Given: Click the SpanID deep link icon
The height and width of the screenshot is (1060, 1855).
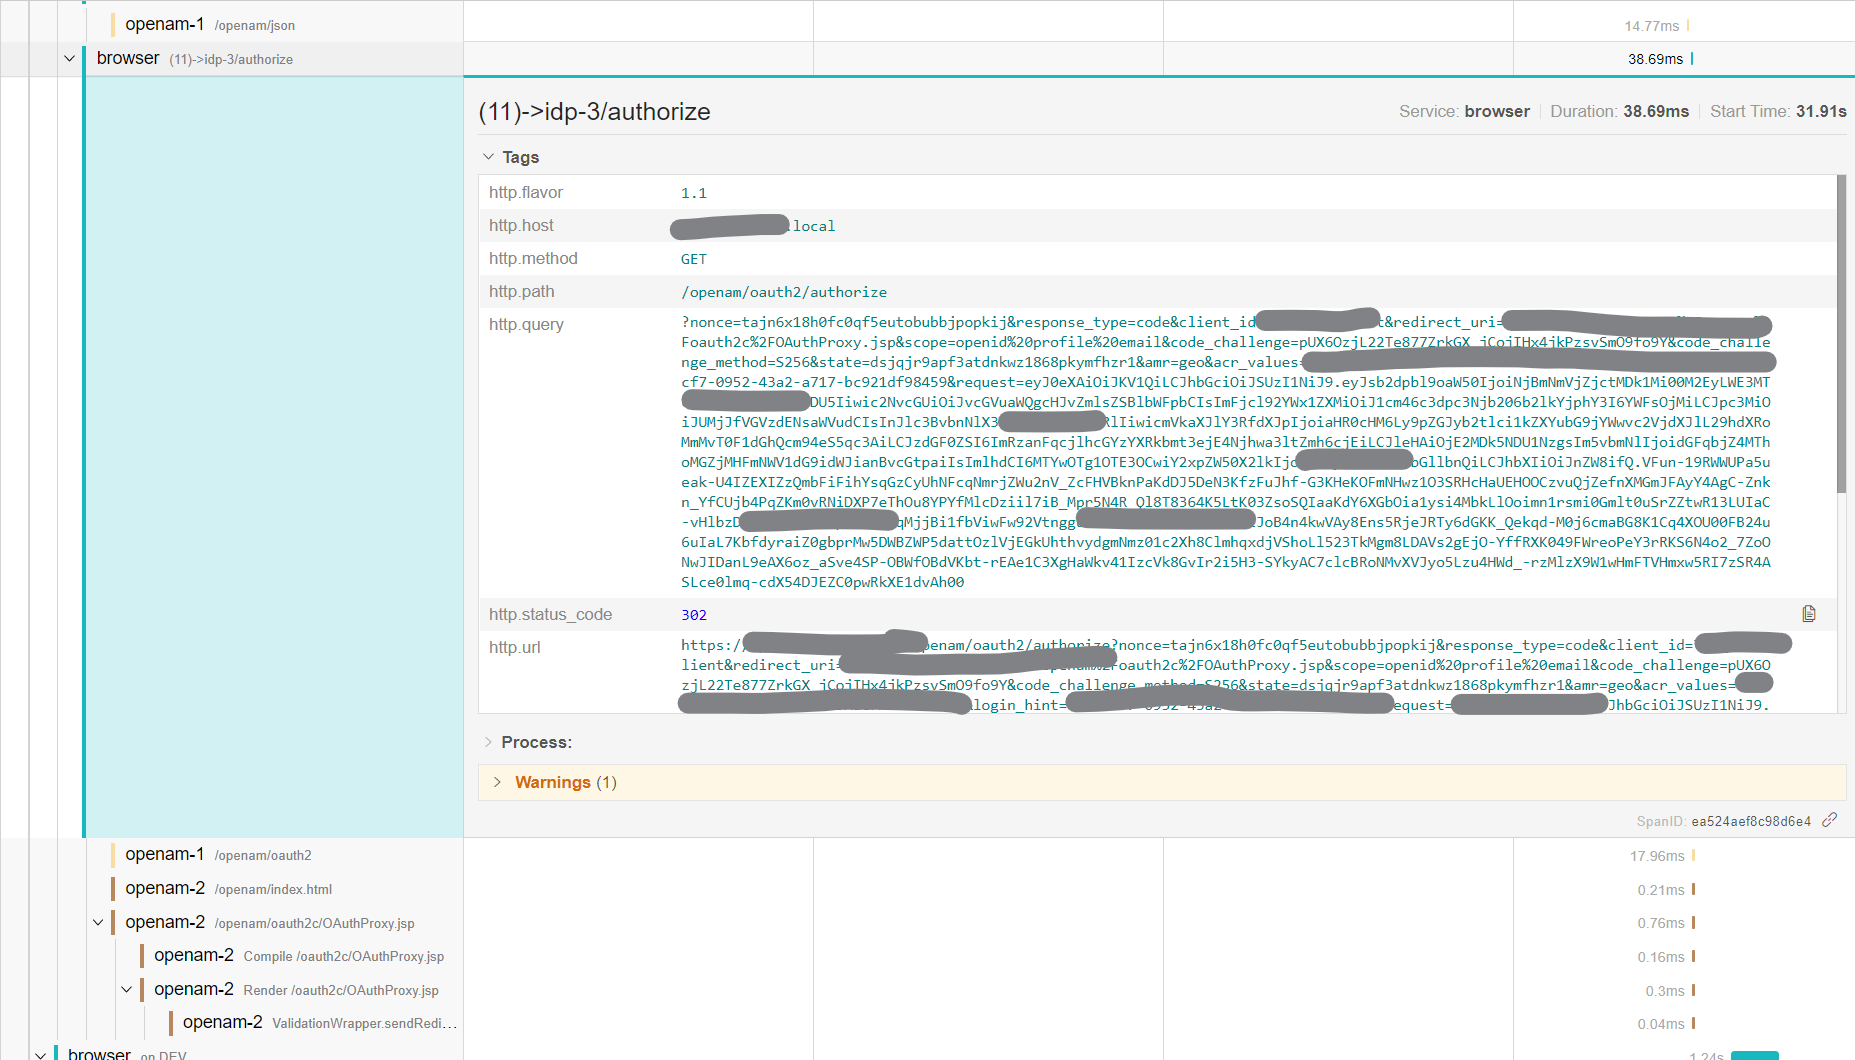Looking at the screenshot, I should tap(1829, 820).
